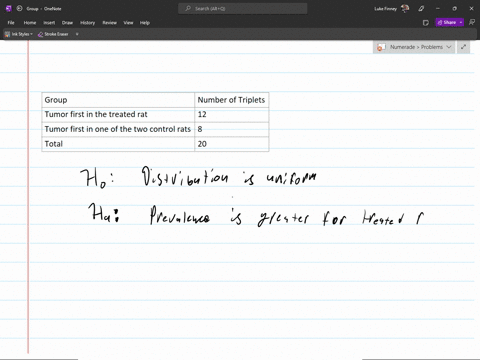Expand the Share button dropdown arrow
Viewport: 480px width, 360px height.
coord(461,22)
